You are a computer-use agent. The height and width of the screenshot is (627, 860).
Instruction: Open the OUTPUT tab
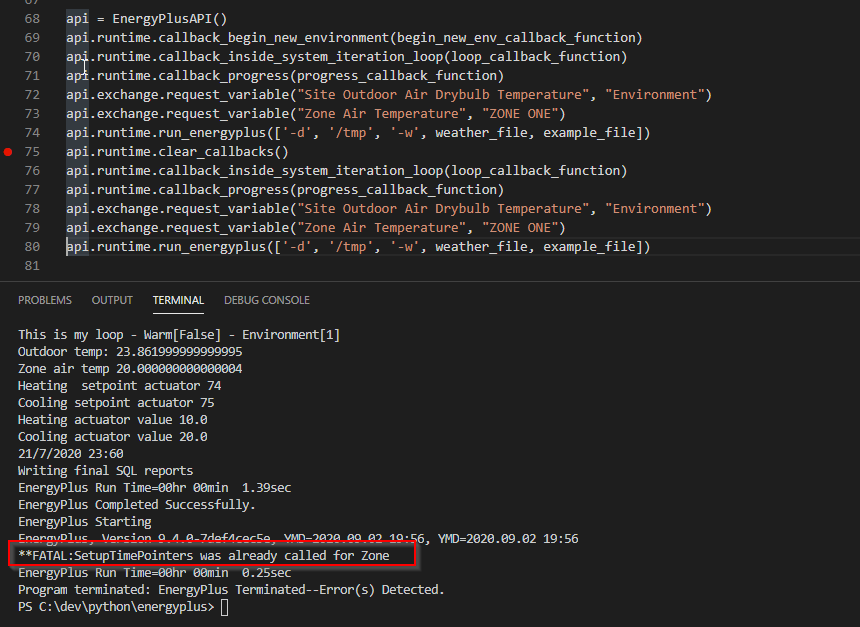click(112, 300)
